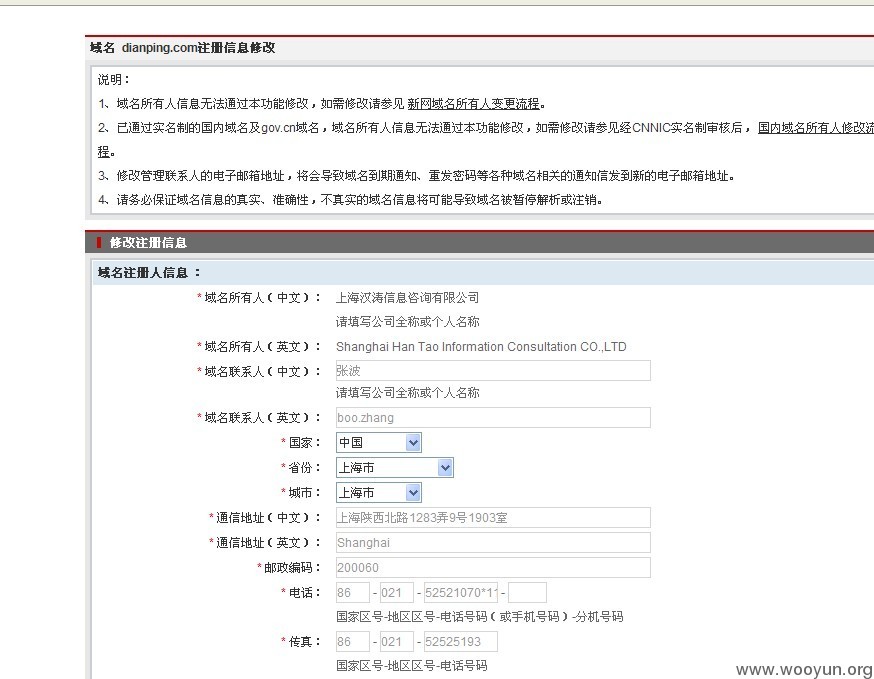Open the 国内域名所有人修改流程 link
This screenshot has width=874, height=679.
(816, 128)
